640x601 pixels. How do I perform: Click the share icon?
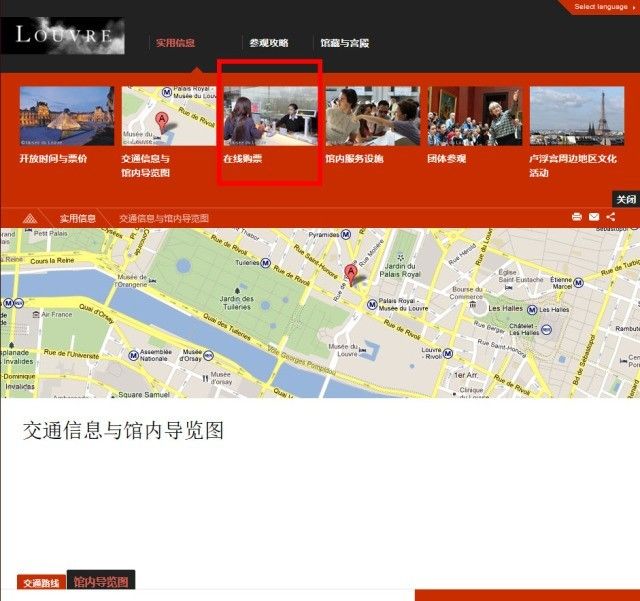click(611, 217)
